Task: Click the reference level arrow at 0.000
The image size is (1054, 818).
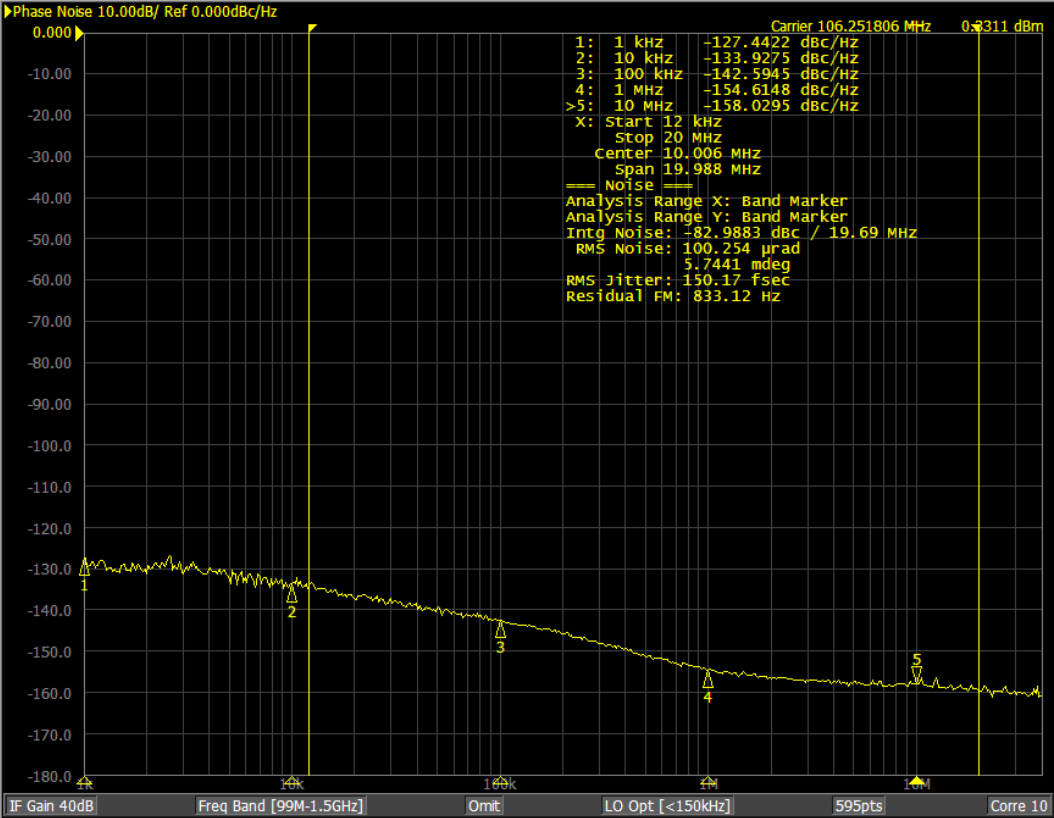Action: tap(79, 33)
